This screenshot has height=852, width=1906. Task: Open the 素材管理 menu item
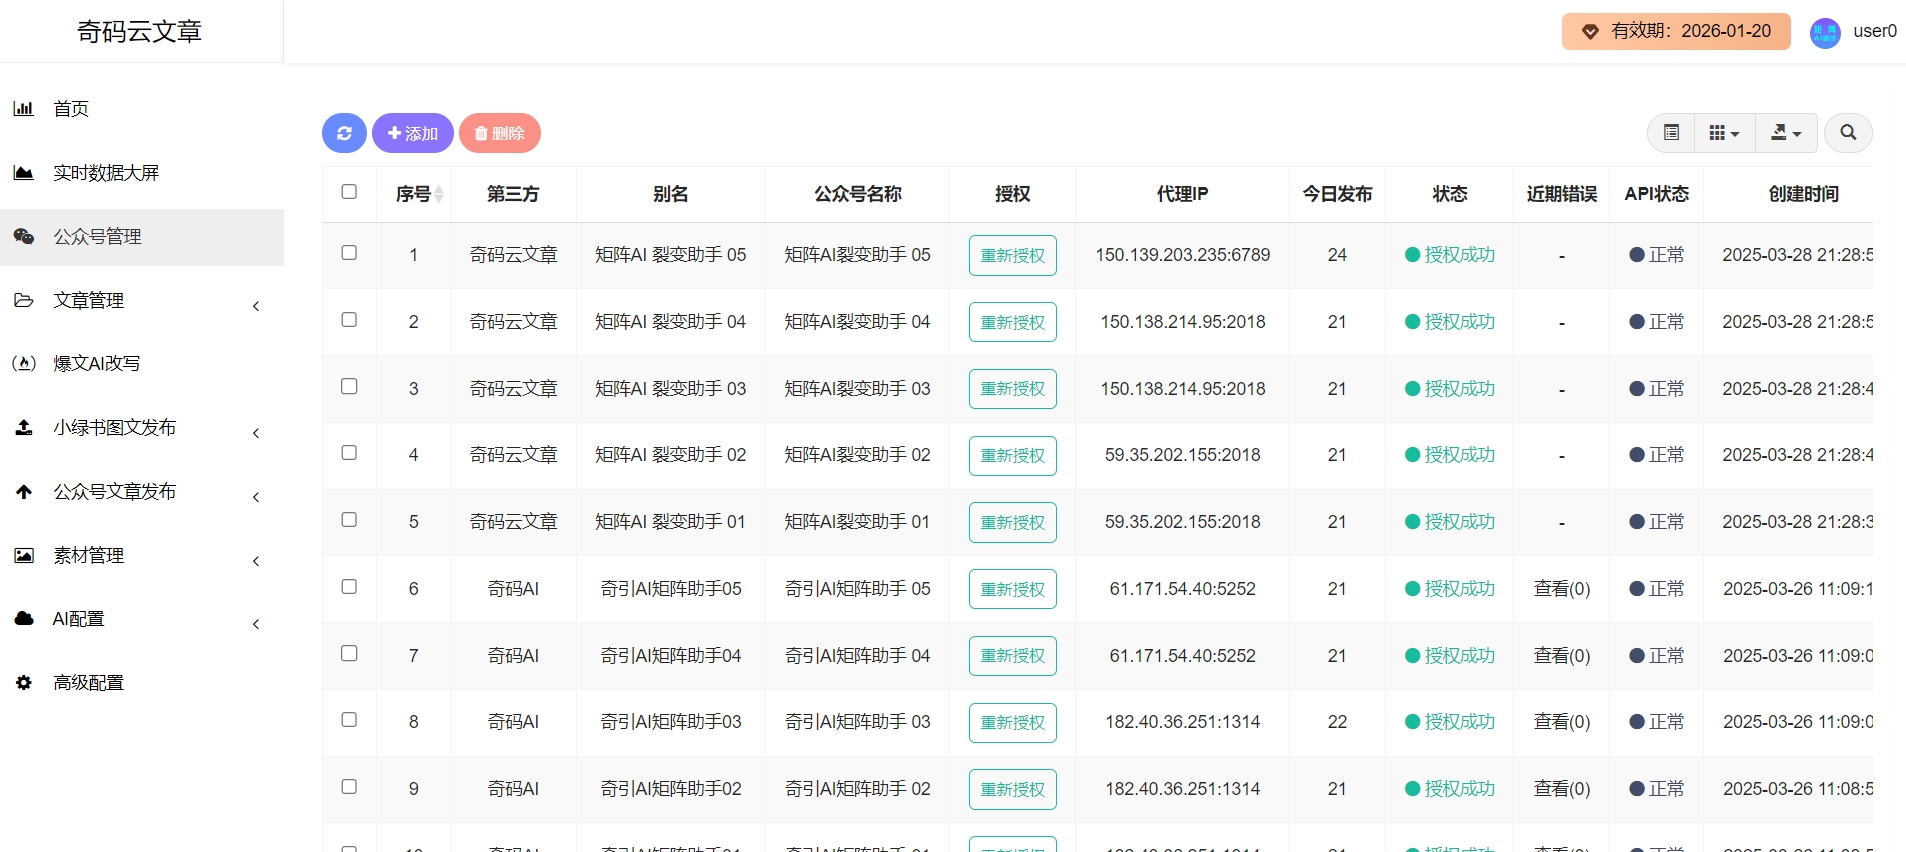click(x=88, y=556)
